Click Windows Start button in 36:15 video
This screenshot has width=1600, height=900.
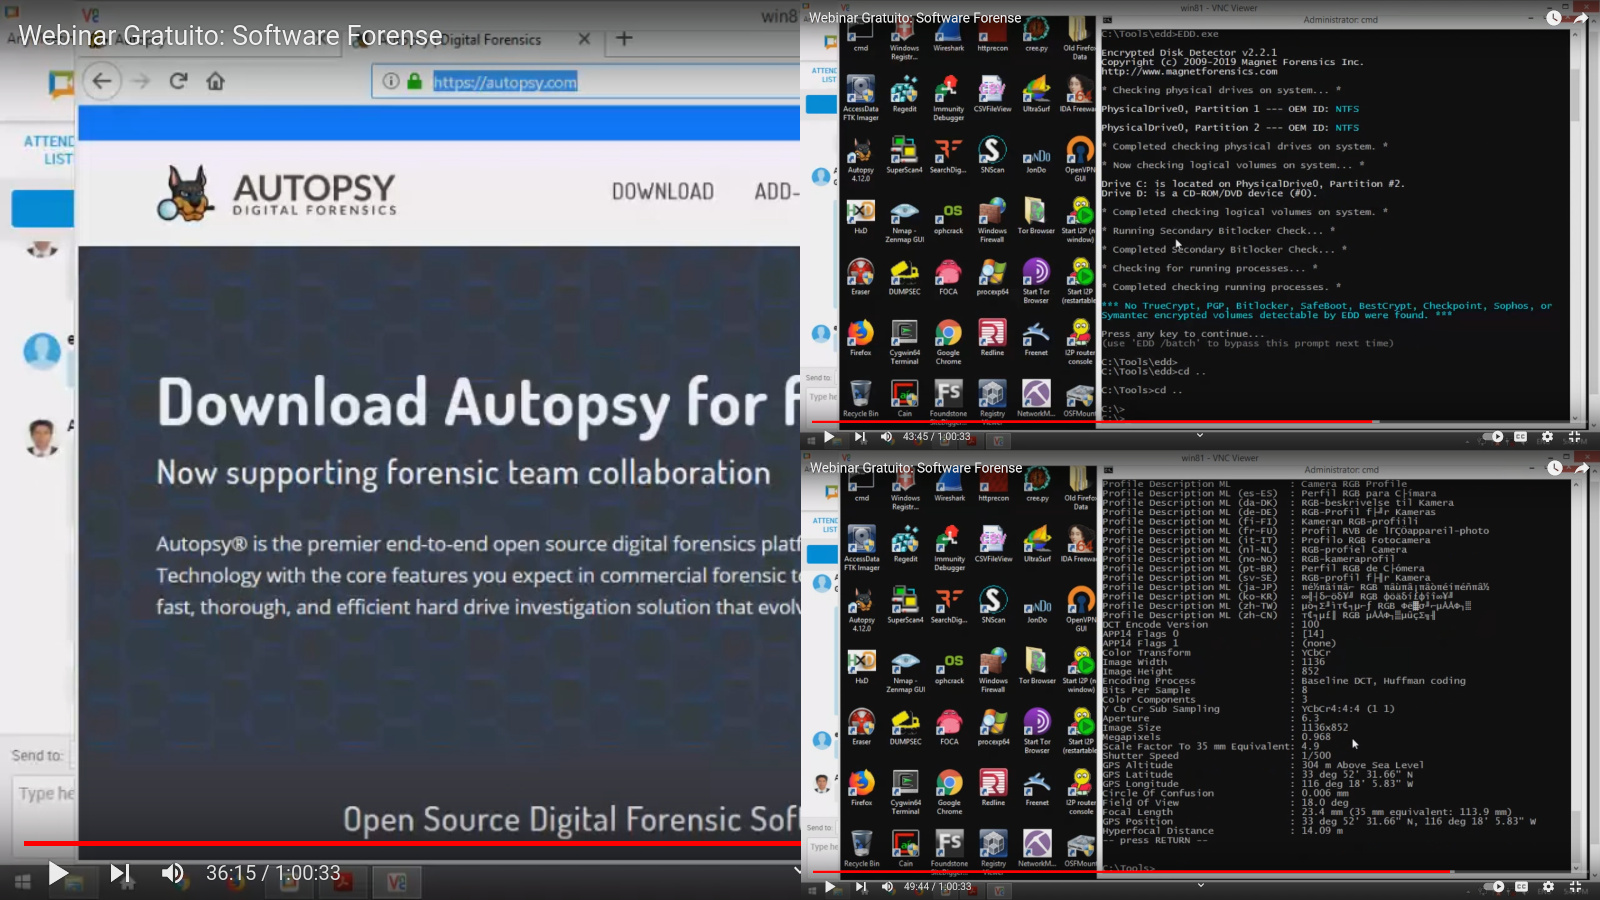click(x=22, y=881)
